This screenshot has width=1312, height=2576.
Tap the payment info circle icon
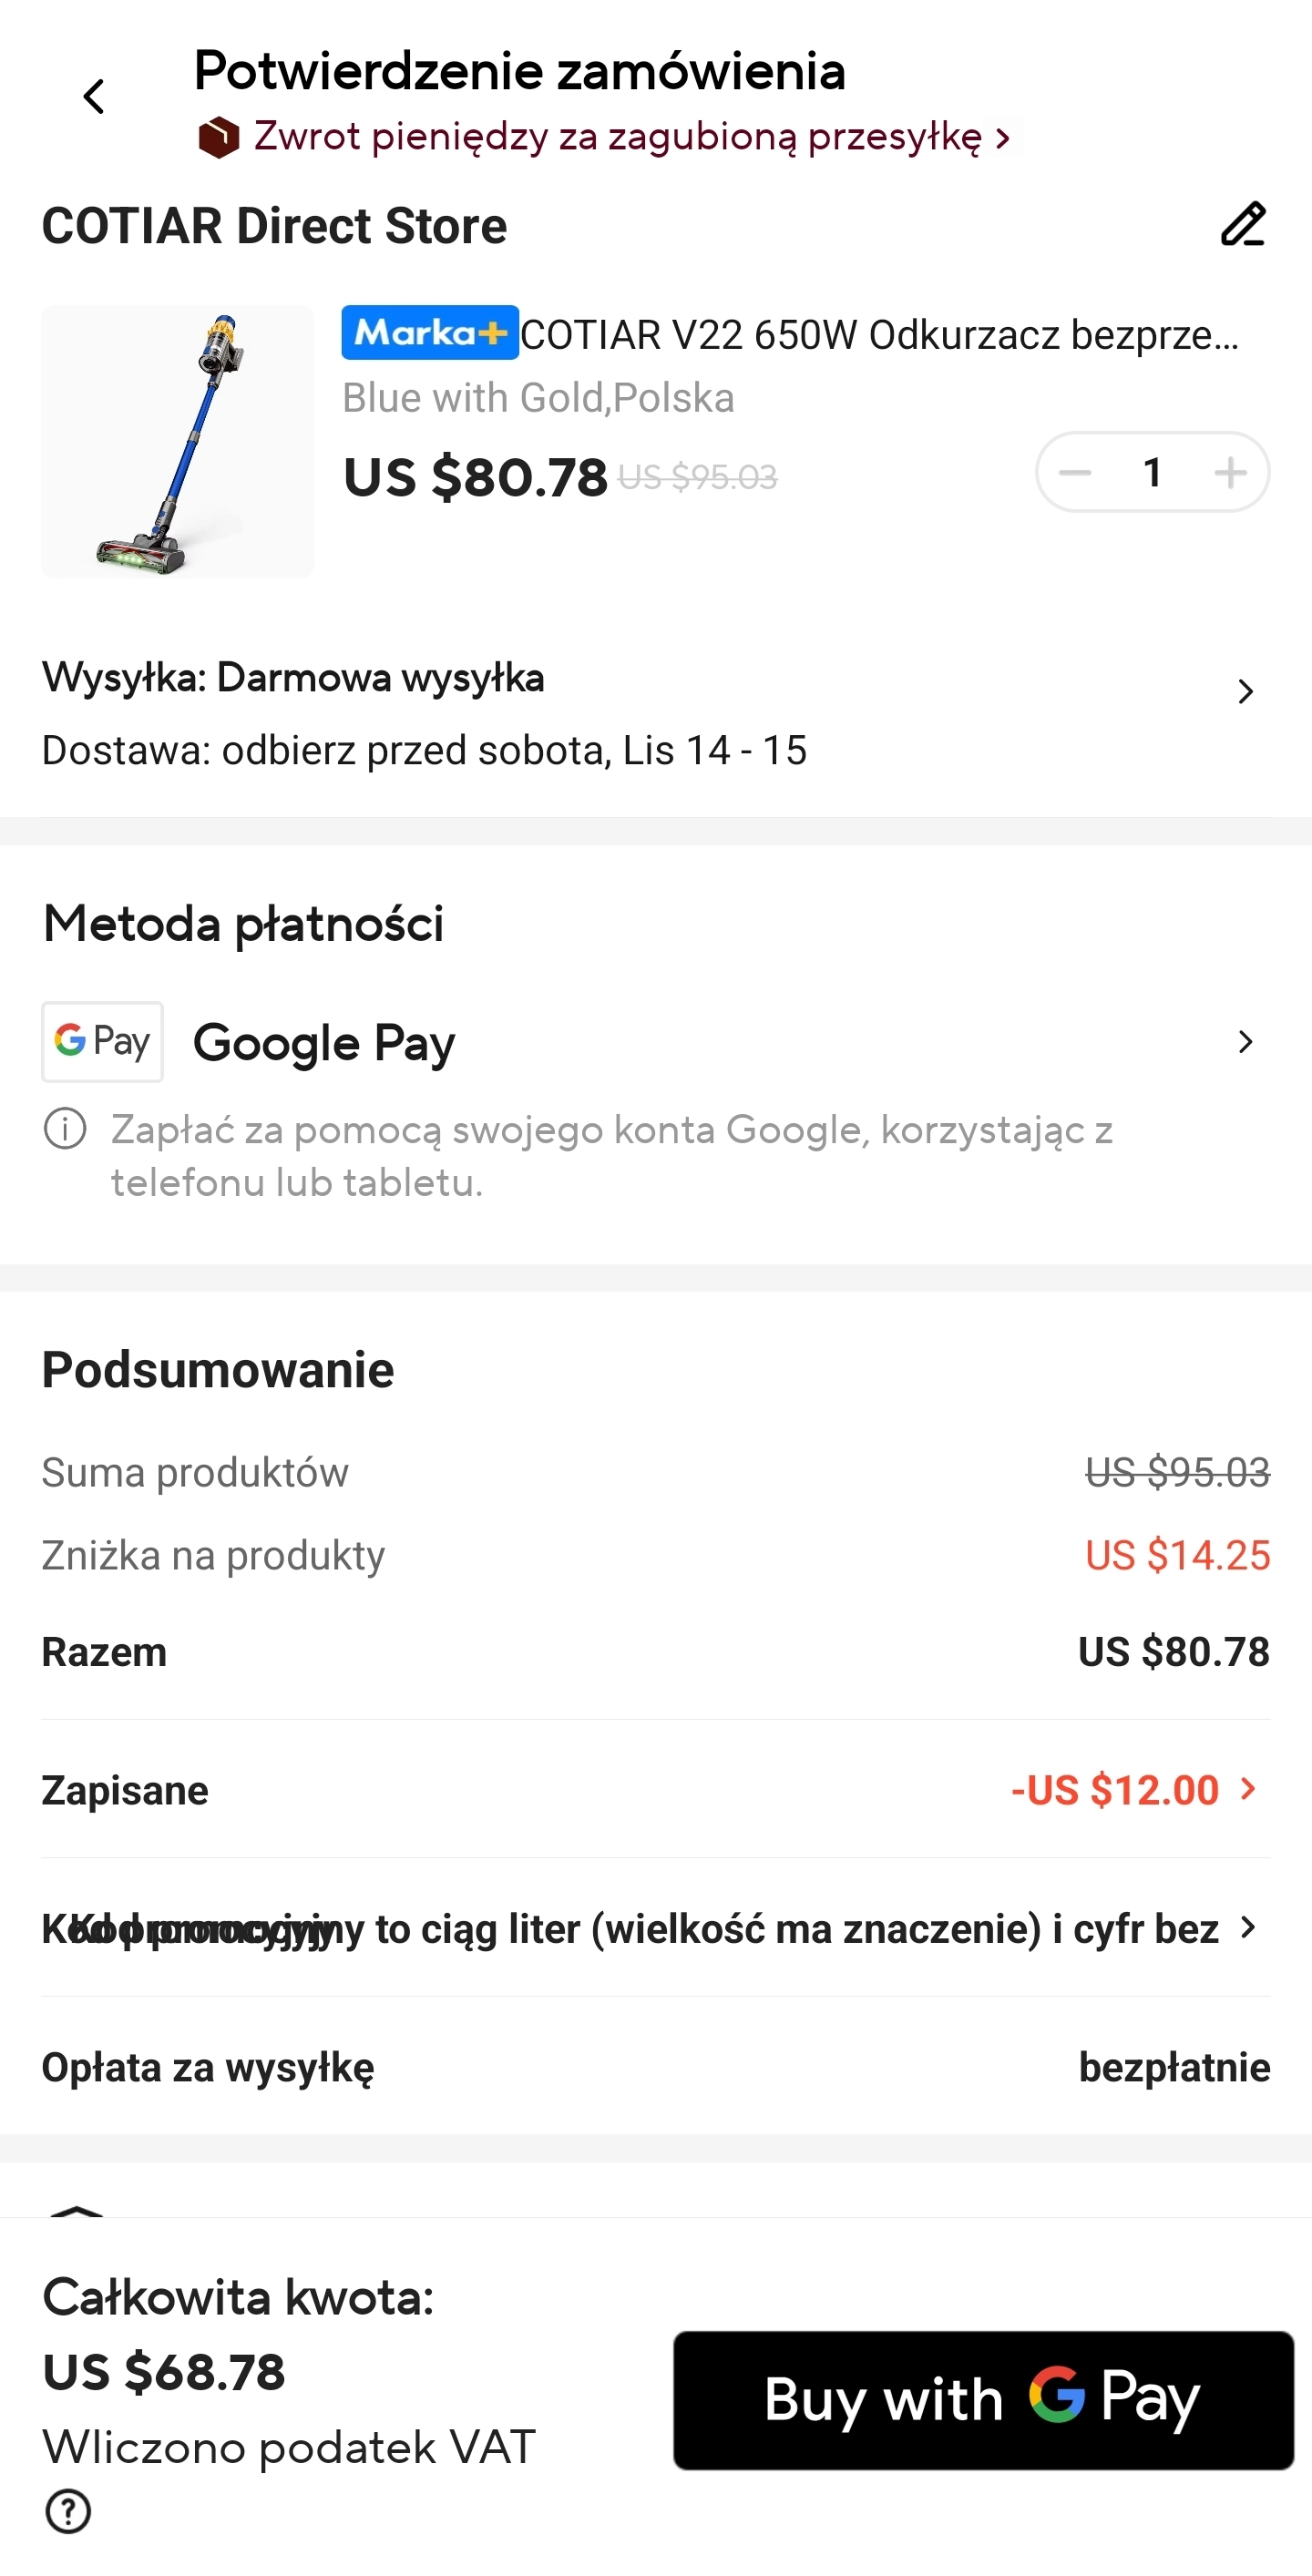65,1129
